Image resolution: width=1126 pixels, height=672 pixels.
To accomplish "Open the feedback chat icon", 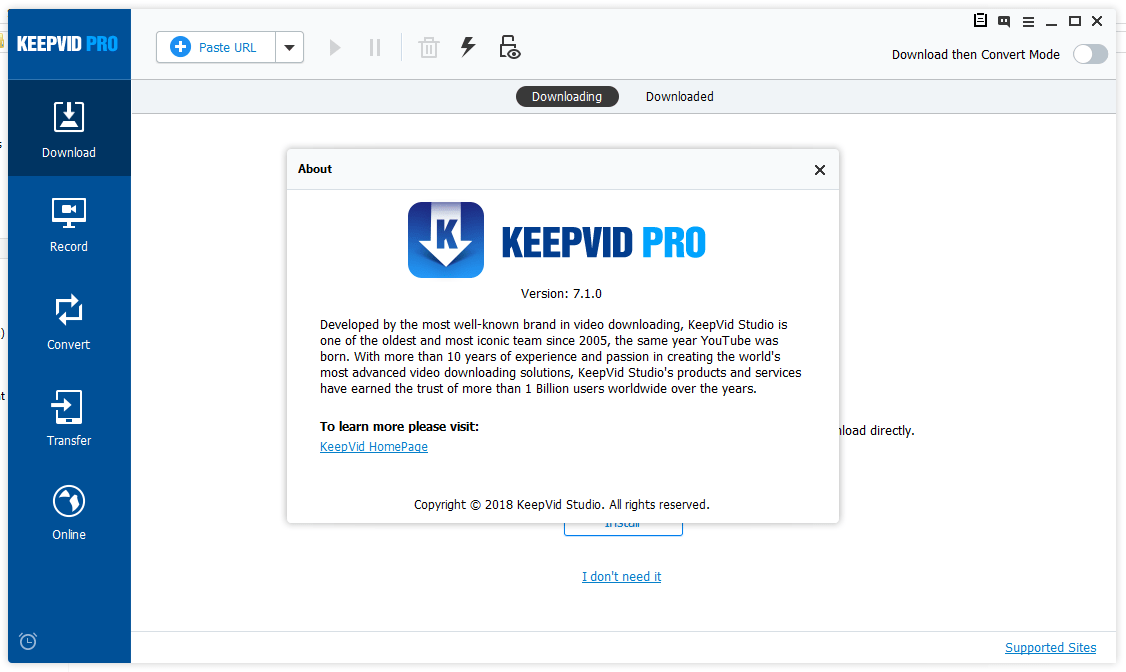I will [x=1004, y=22].
